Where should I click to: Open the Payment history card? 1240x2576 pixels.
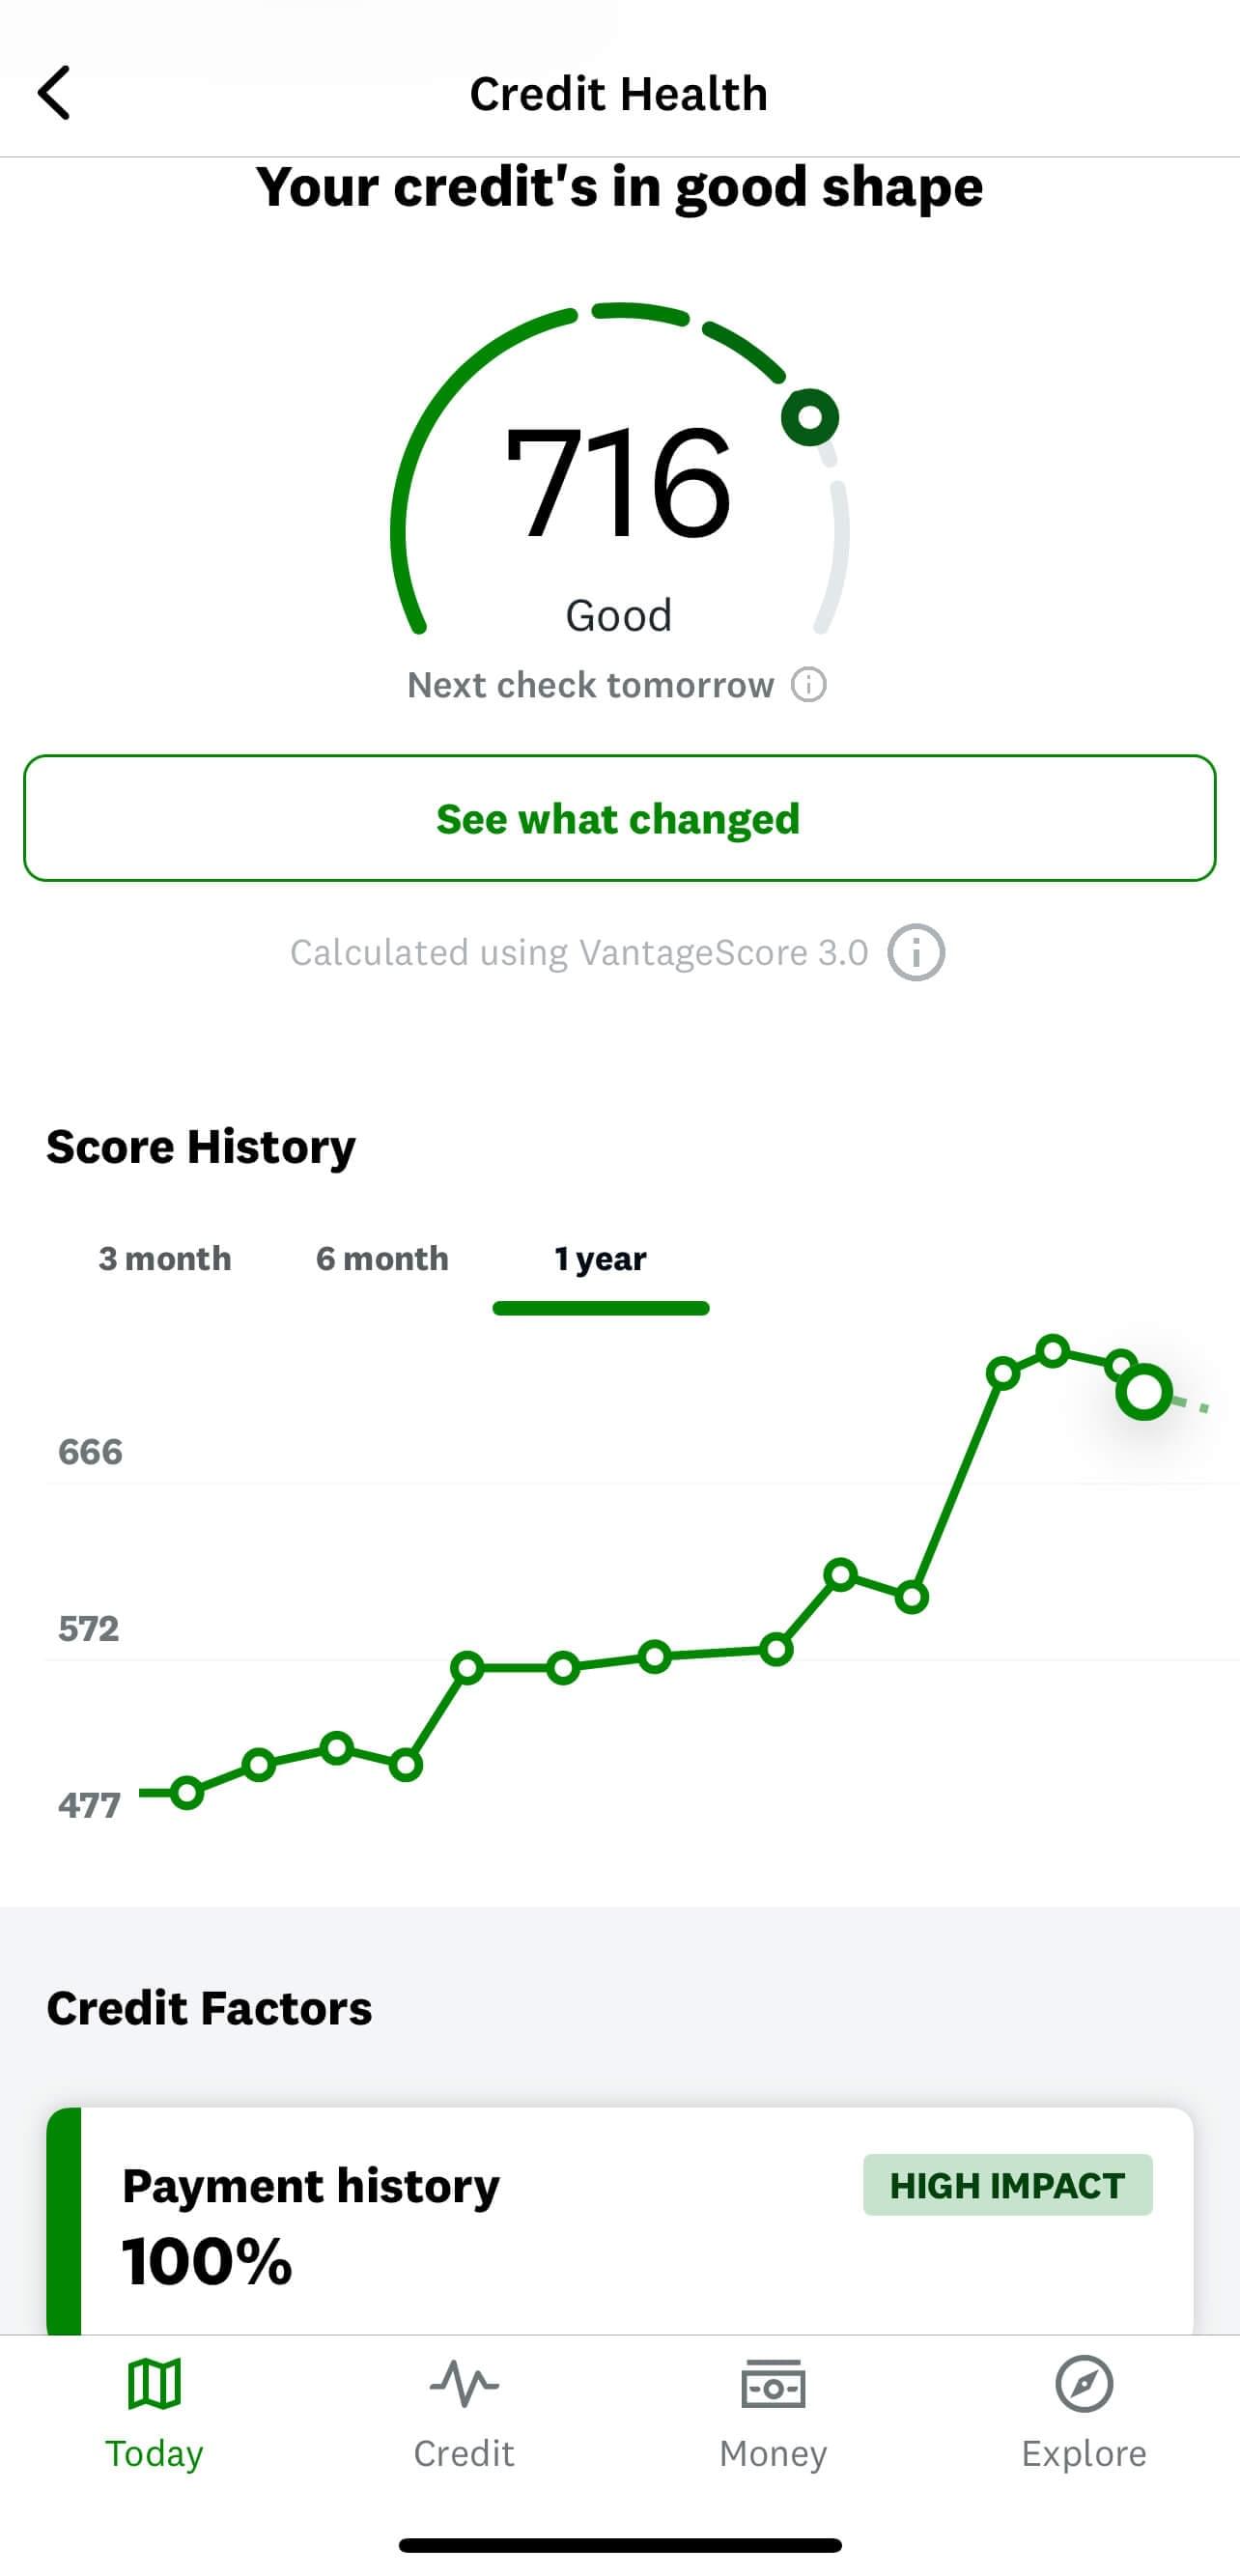pos(620,2221)
